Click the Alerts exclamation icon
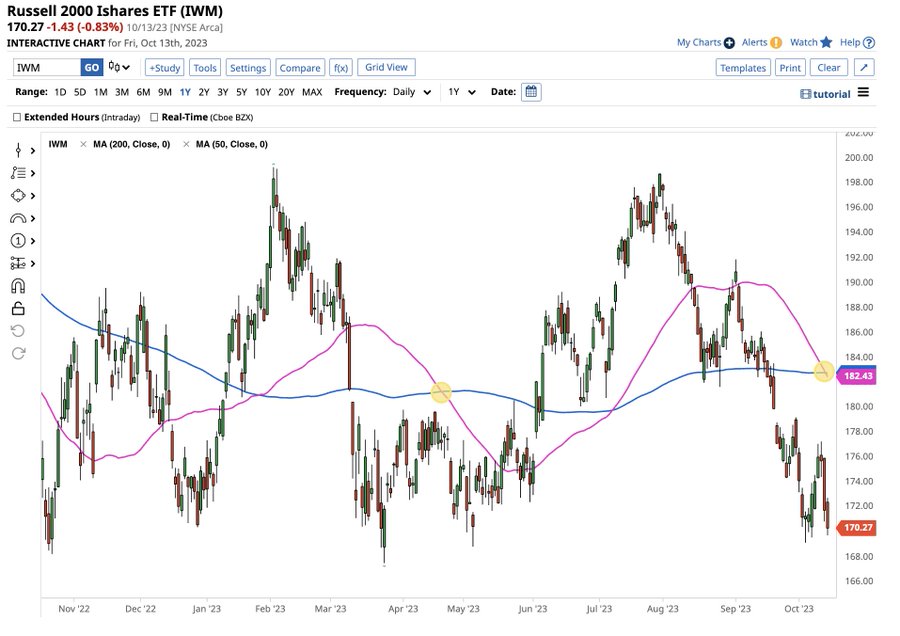 tap(776, 42)
